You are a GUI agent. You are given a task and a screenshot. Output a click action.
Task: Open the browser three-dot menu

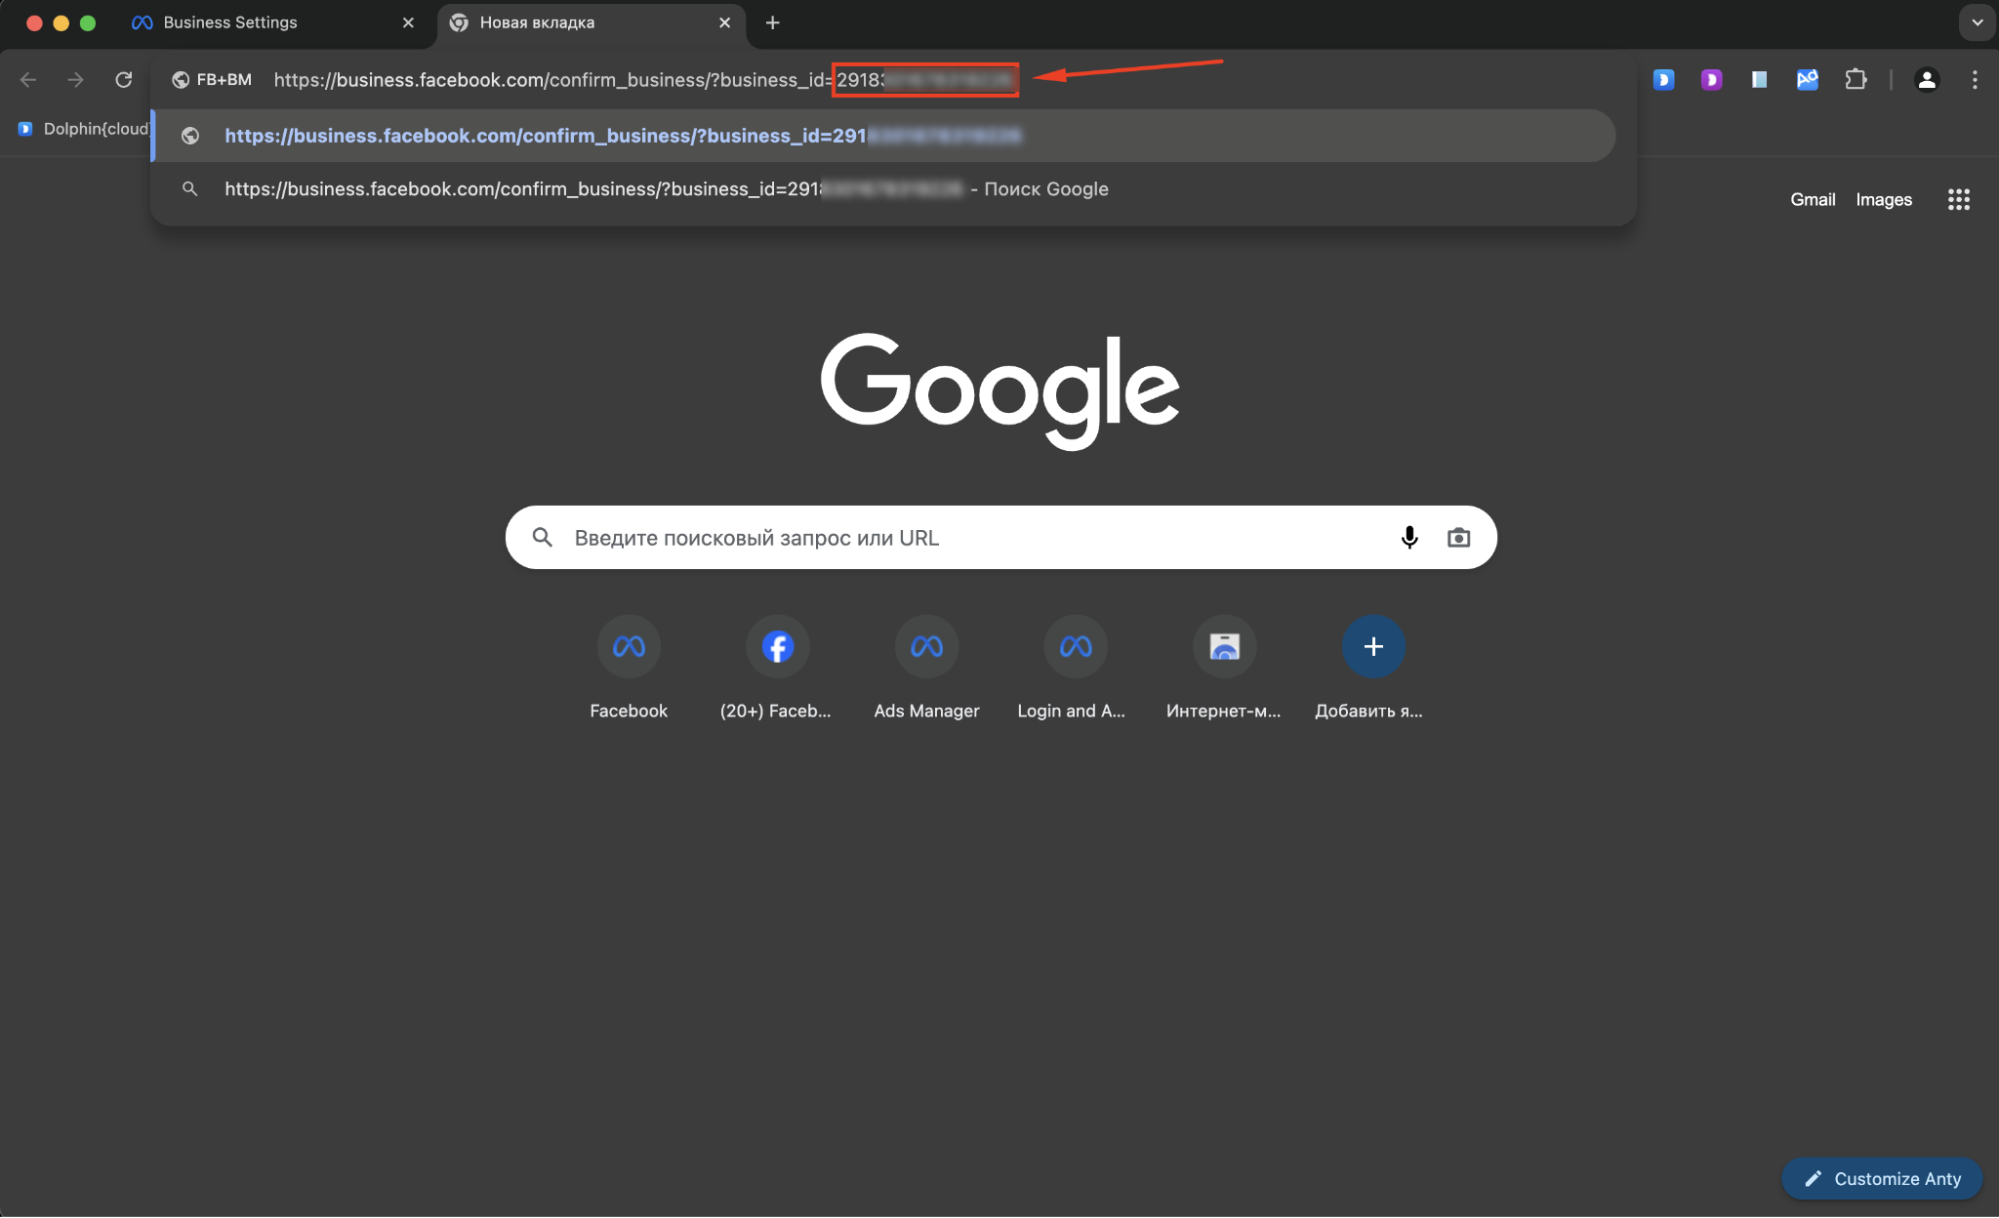1975,80
